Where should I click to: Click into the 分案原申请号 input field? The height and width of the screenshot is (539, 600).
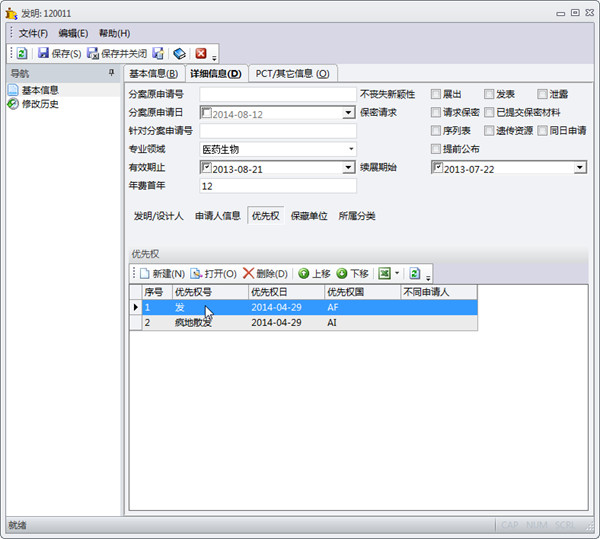(x=278, y=94)
